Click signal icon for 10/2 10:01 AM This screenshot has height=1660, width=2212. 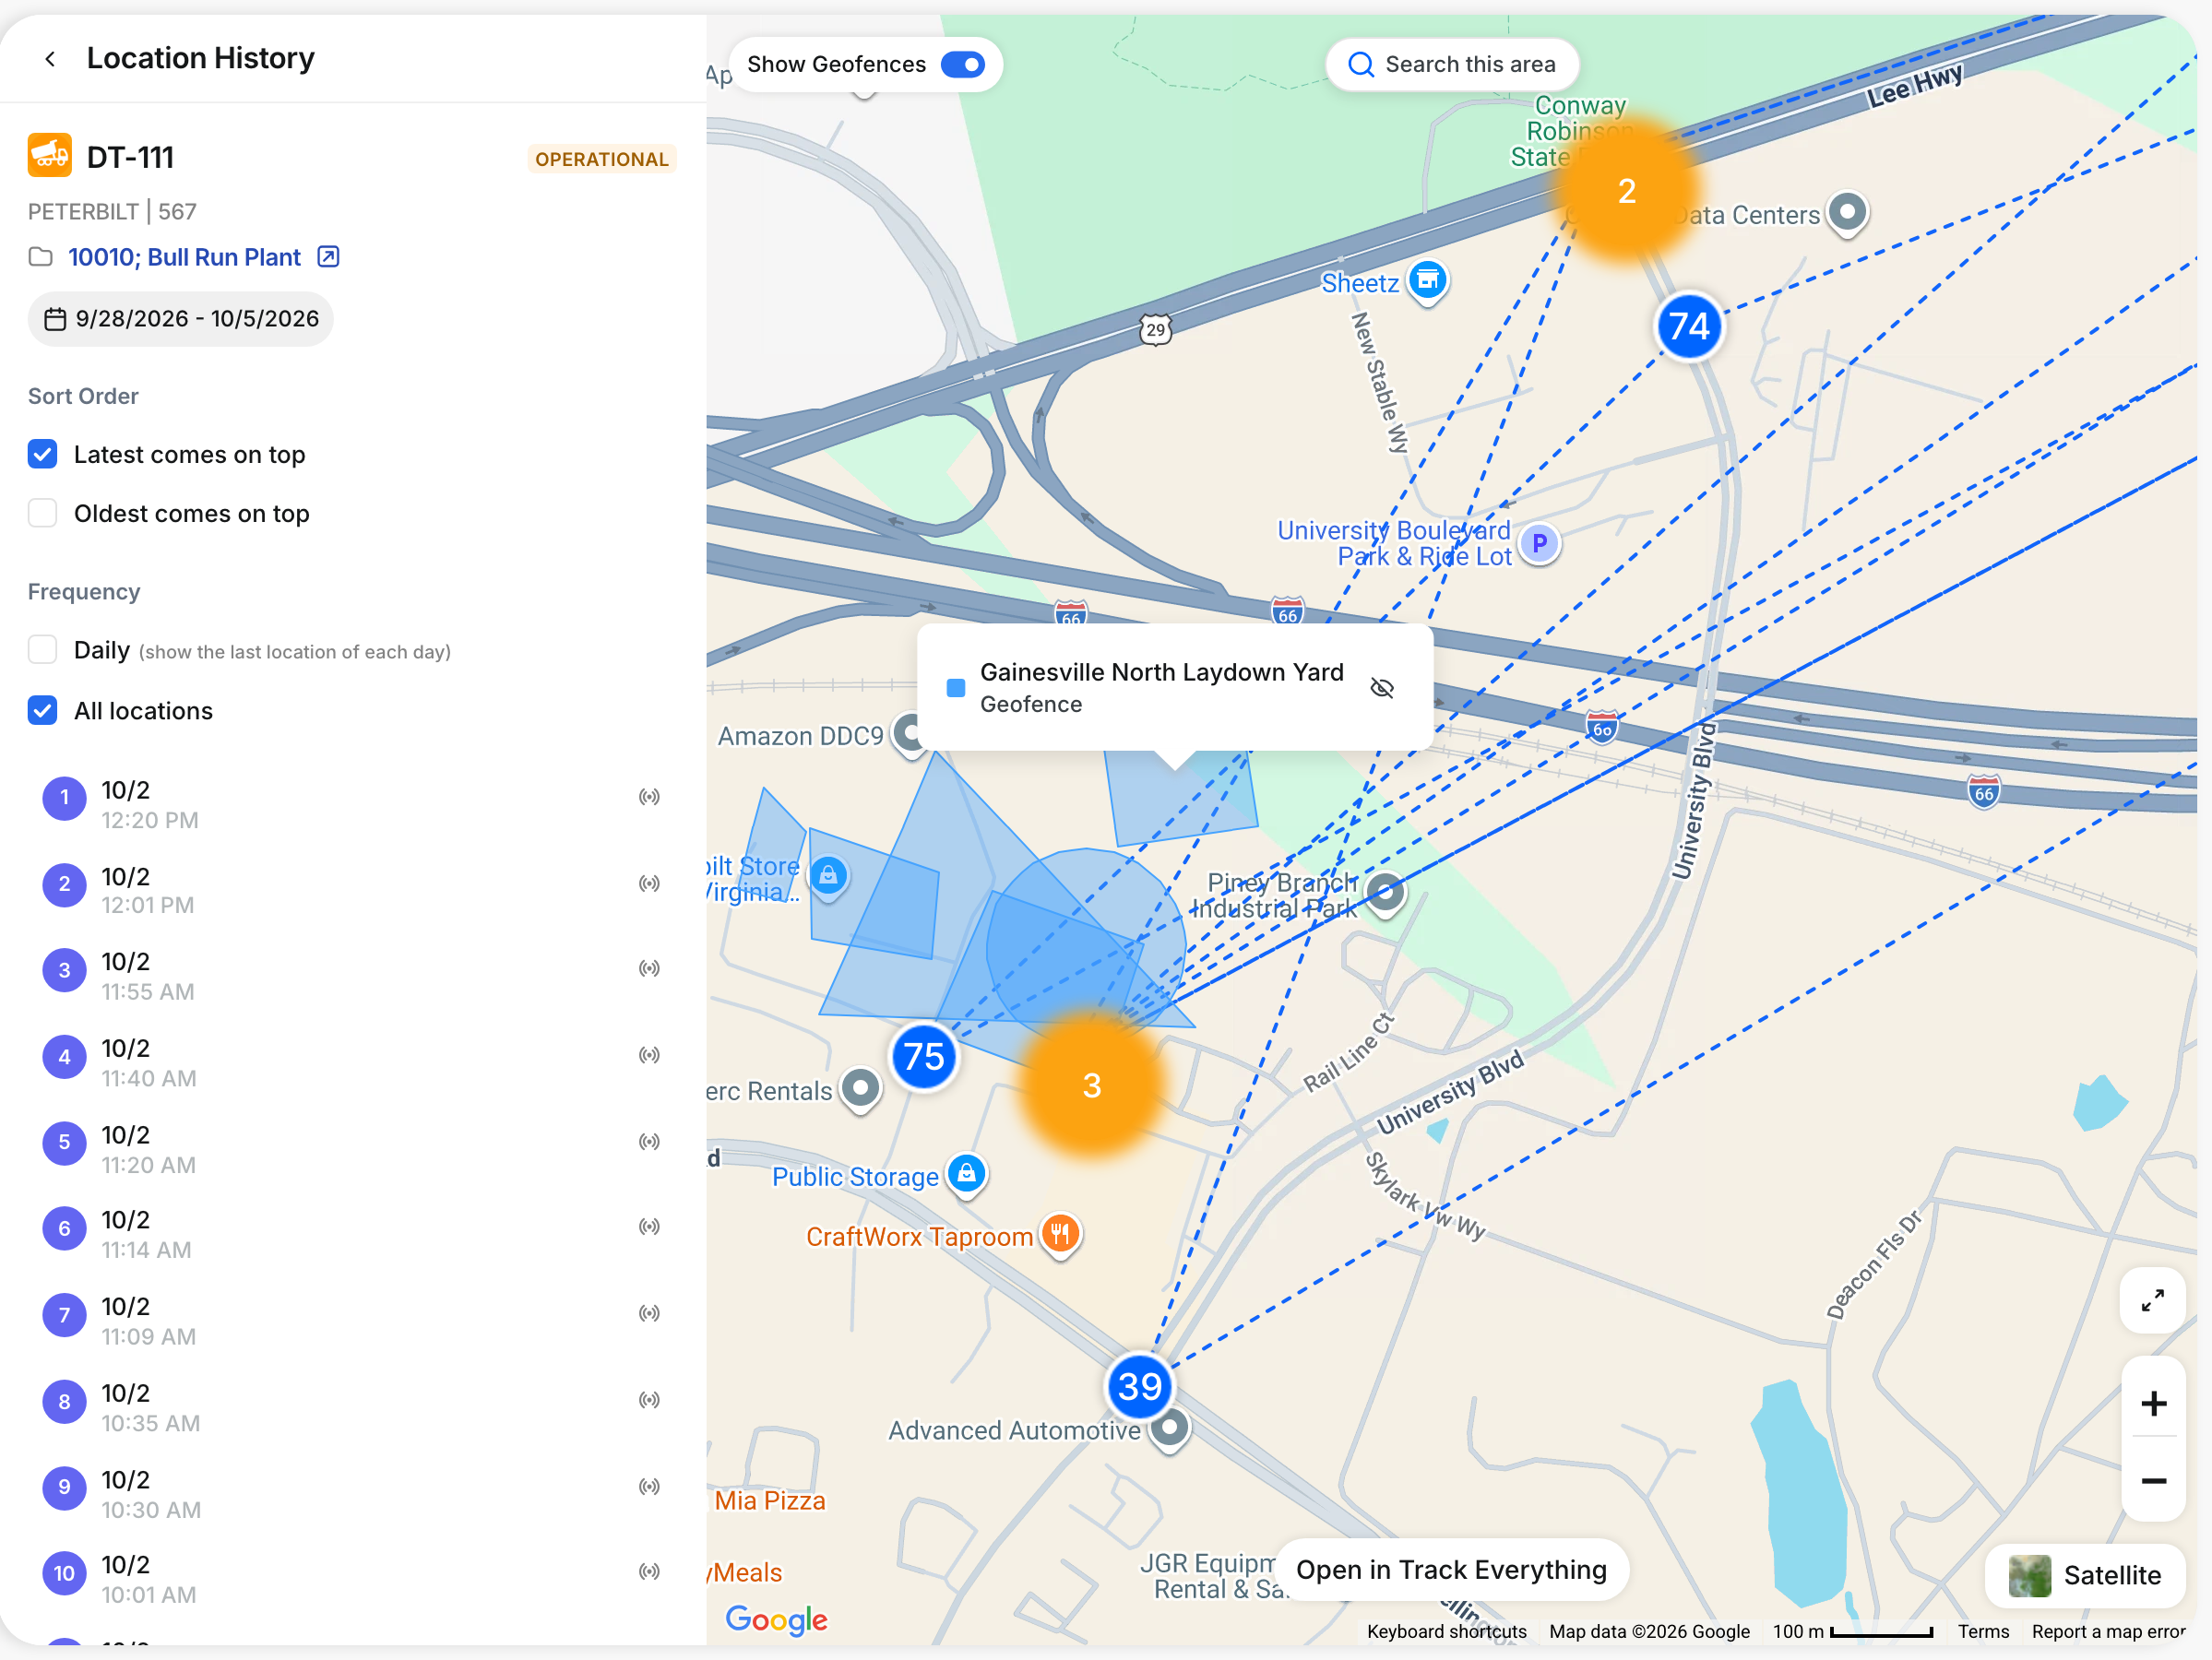[650, 1572]
